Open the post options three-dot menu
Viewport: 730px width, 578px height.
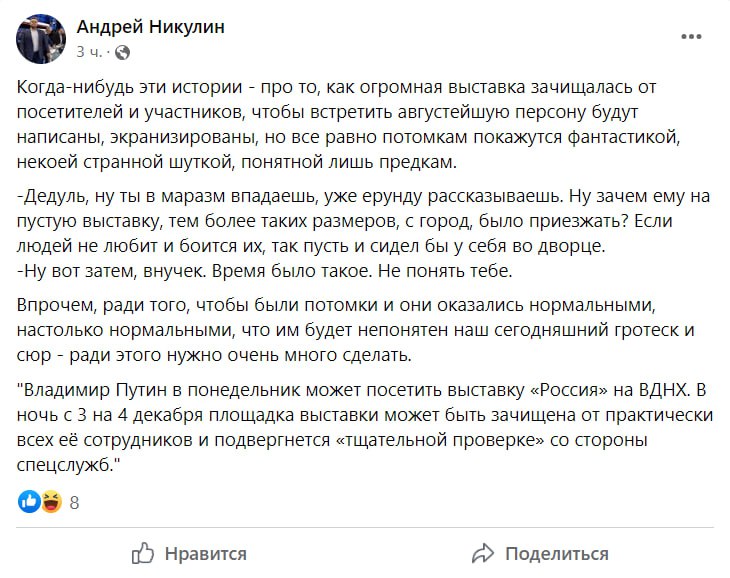click(691, 37)
